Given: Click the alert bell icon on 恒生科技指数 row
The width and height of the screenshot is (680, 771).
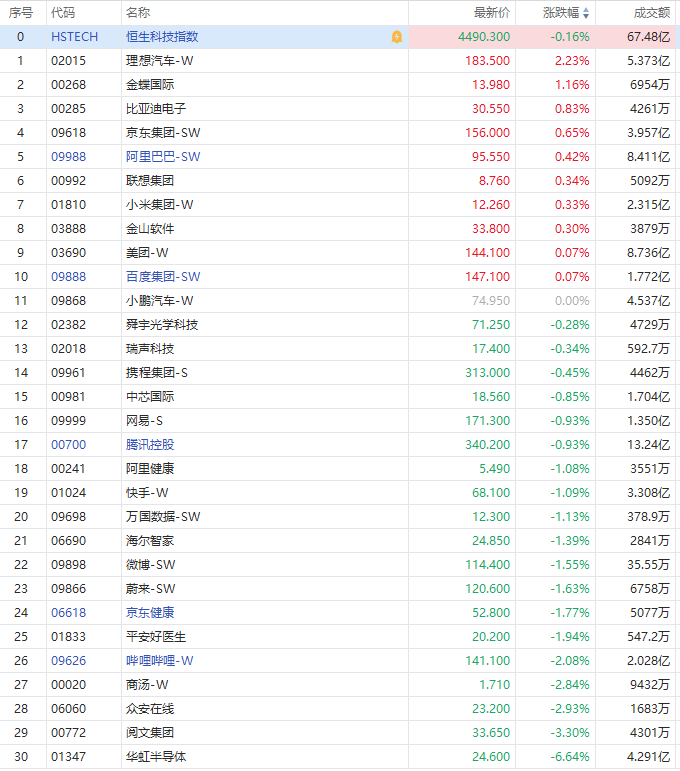Looking at the screenshot, I should pyautogui.click(x=397, y=37).
